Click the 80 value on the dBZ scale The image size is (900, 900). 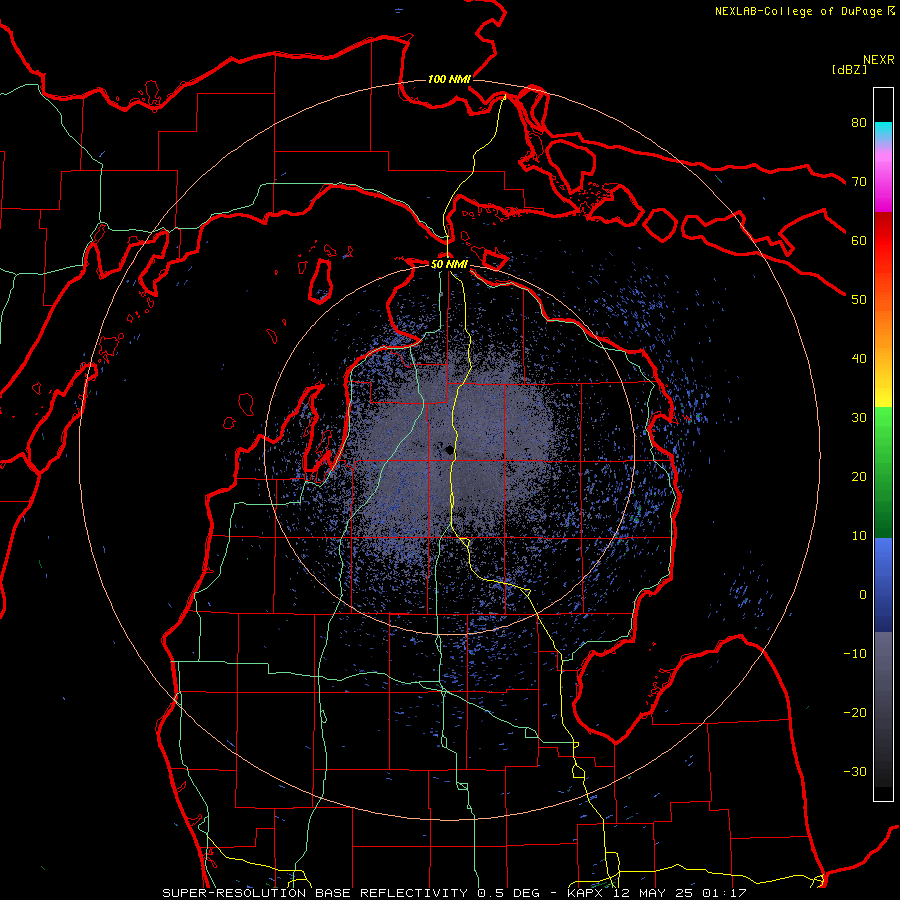pyautogui.click(x=859, y=123)
